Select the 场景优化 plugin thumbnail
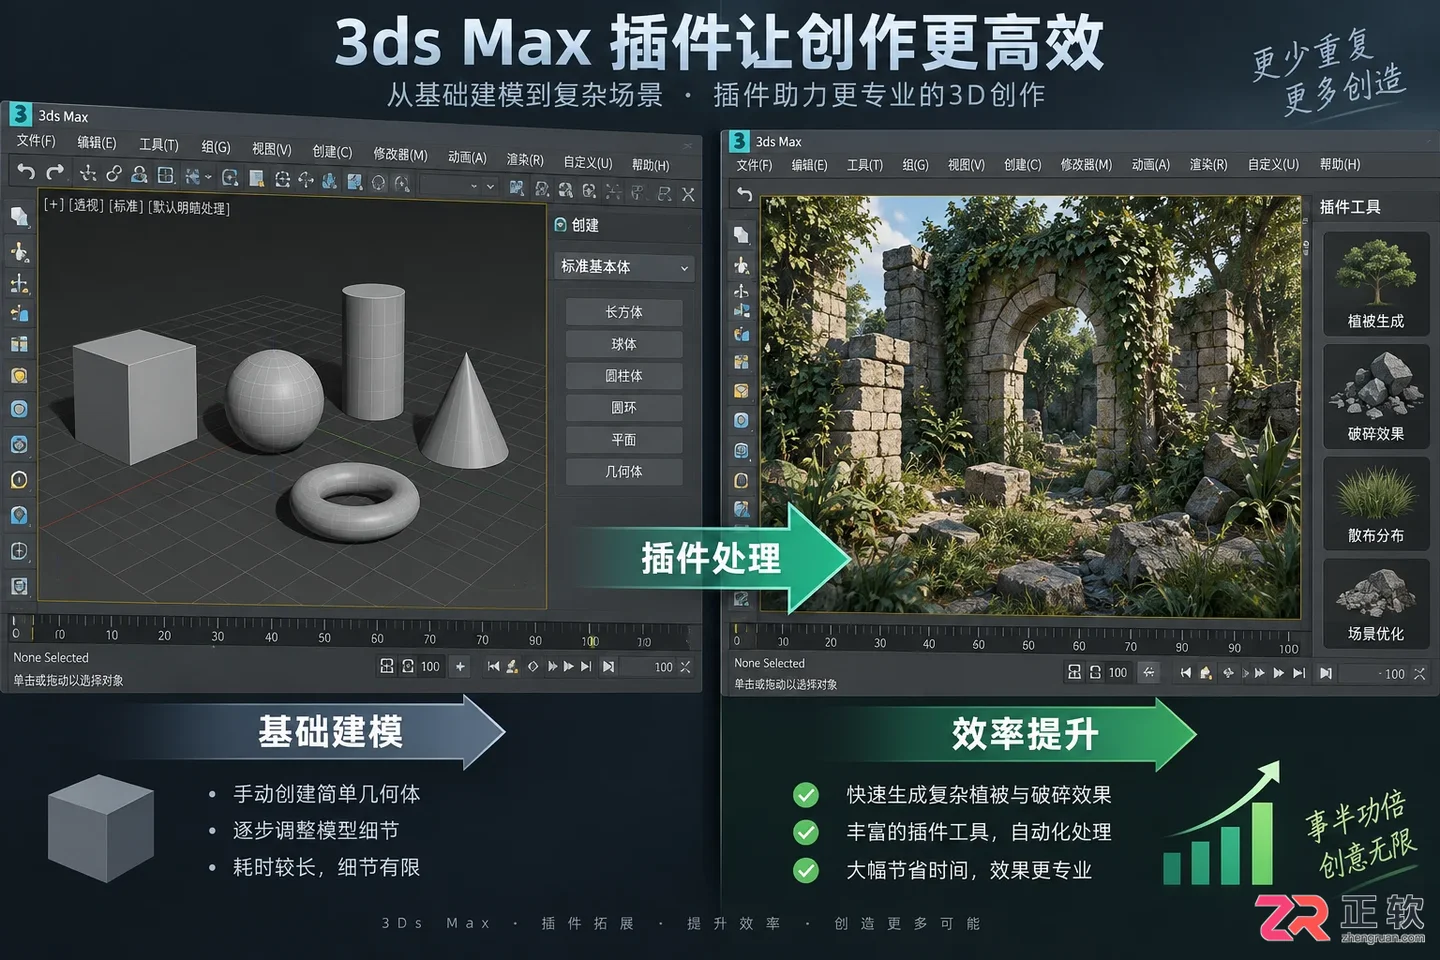Screen dimensions: 1440x960 click(x=1376, y=603)
